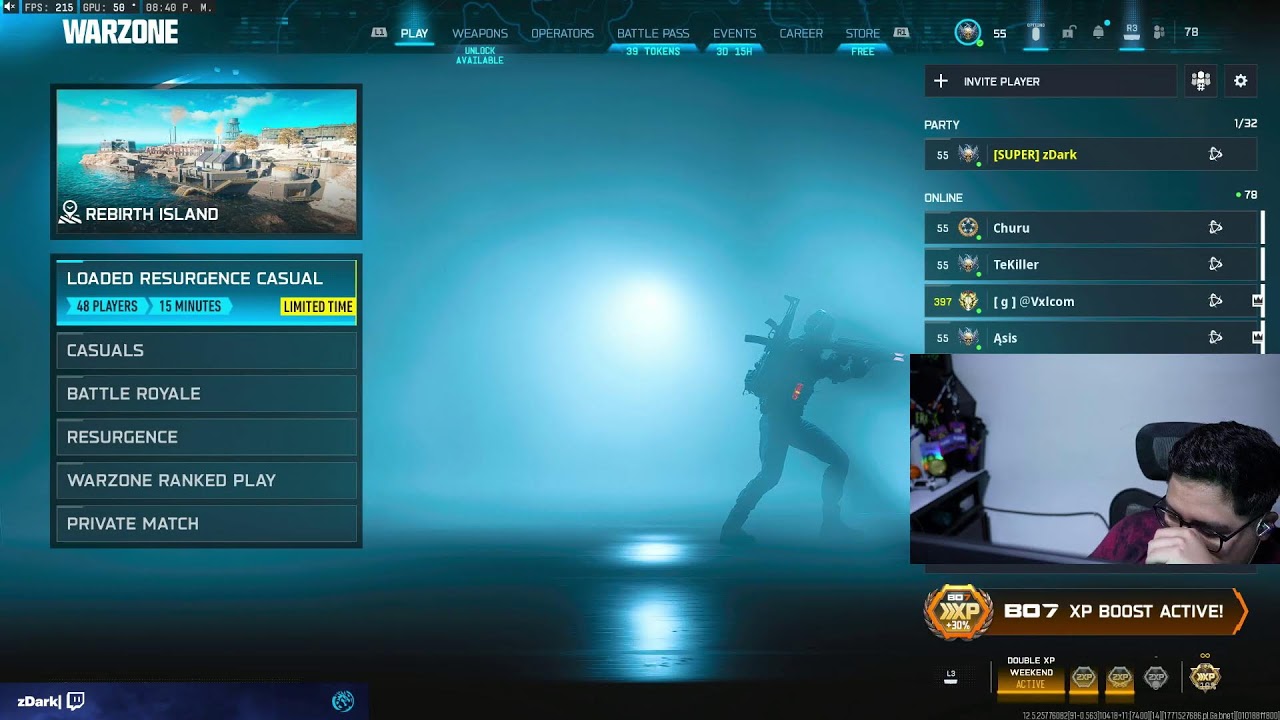
Task: Click the 48 Players label
Action: click(107, 306)
